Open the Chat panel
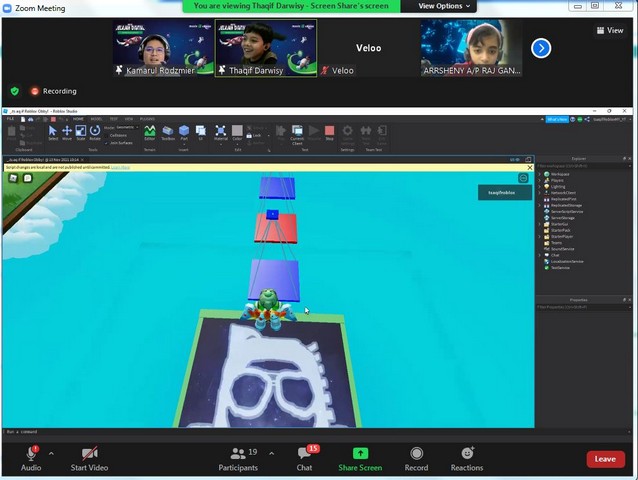638x480 pixels. click(304, 454)
